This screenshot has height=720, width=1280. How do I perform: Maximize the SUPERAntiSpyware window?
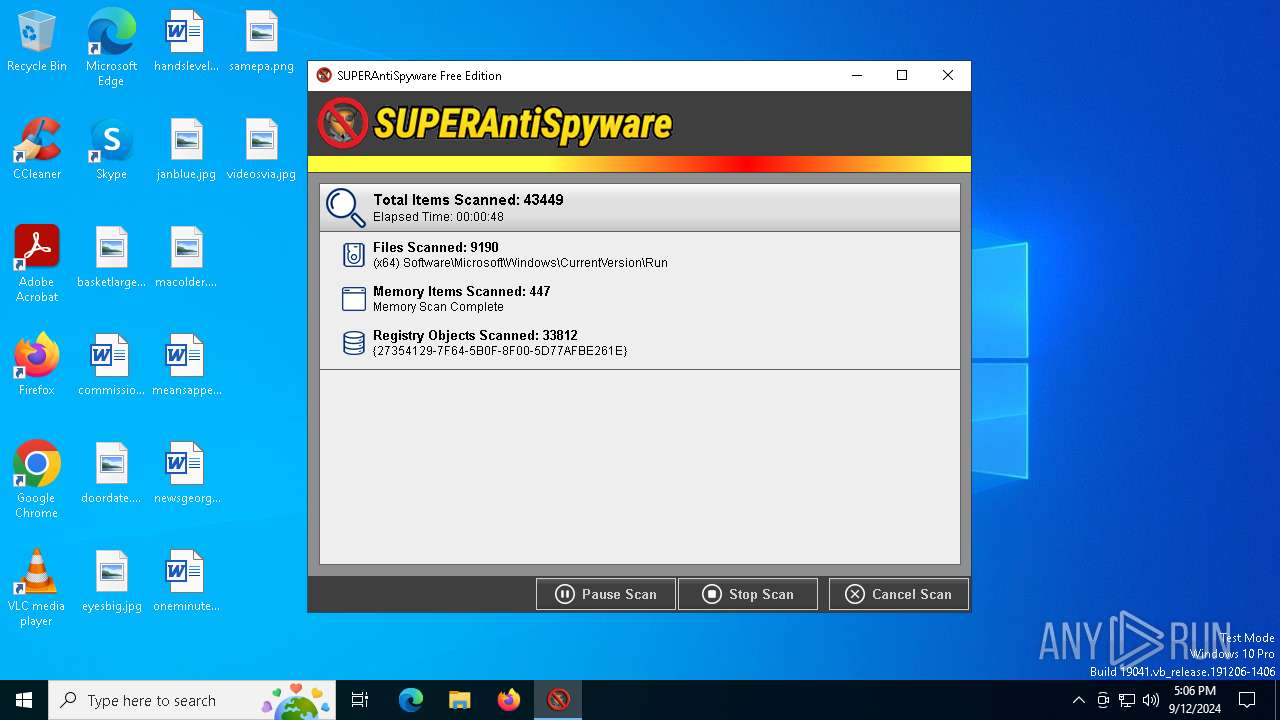902,75
